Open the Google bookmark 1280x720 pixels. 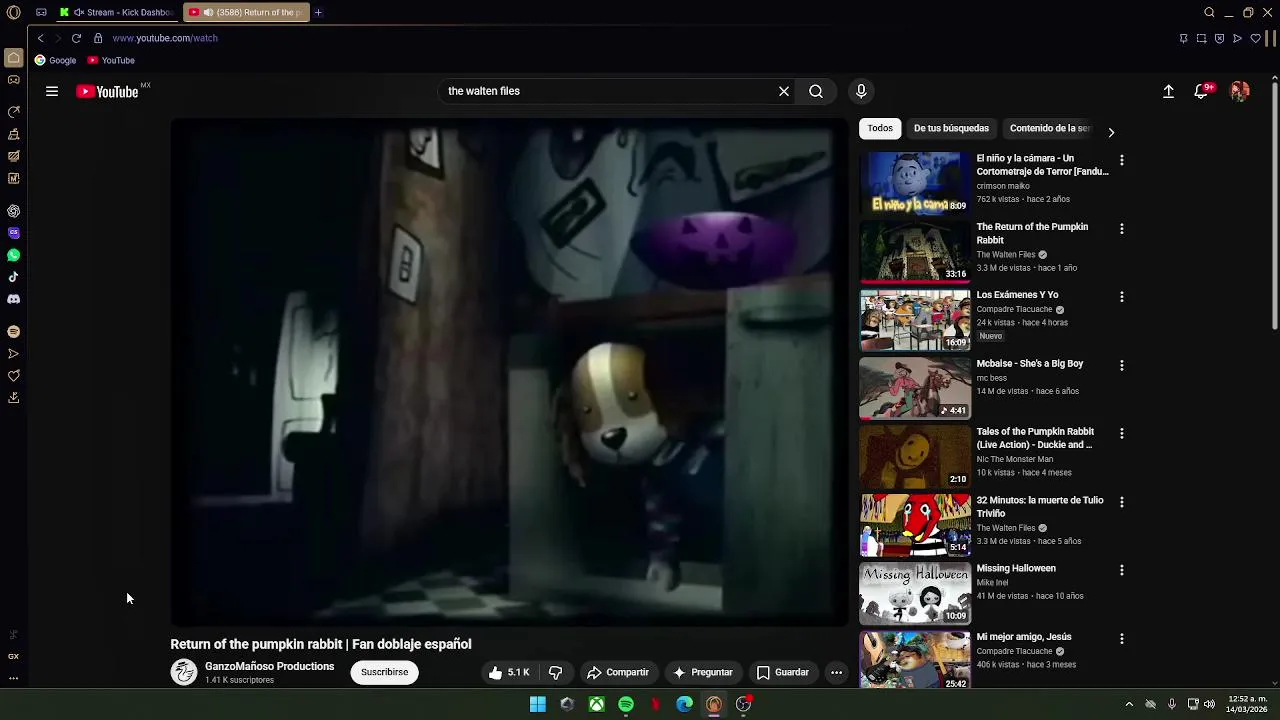click(x=55, y=60)
